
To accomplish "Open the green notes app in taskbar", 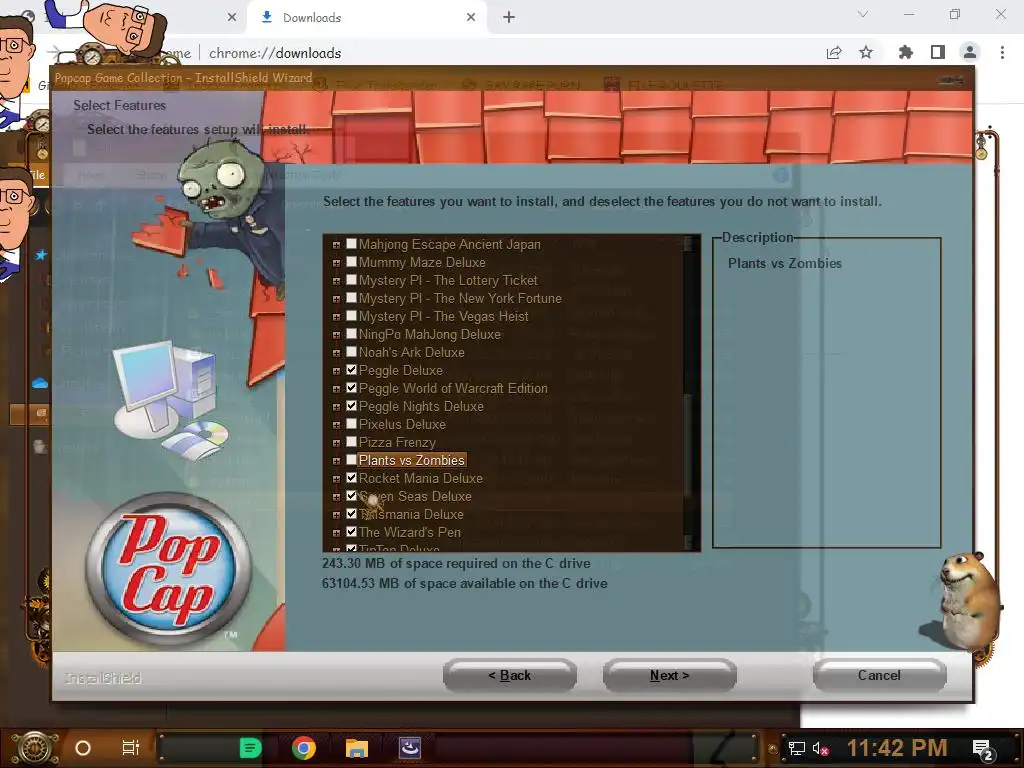I will click(250, 748).
